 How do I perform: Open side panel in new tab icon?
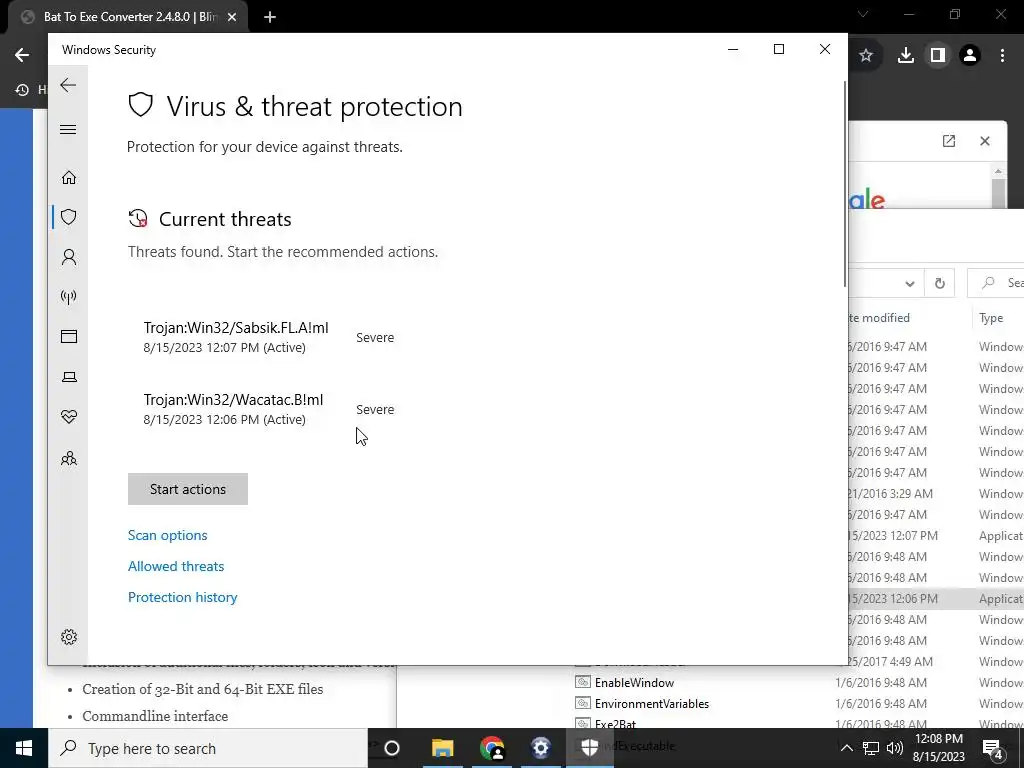(949, 141)
